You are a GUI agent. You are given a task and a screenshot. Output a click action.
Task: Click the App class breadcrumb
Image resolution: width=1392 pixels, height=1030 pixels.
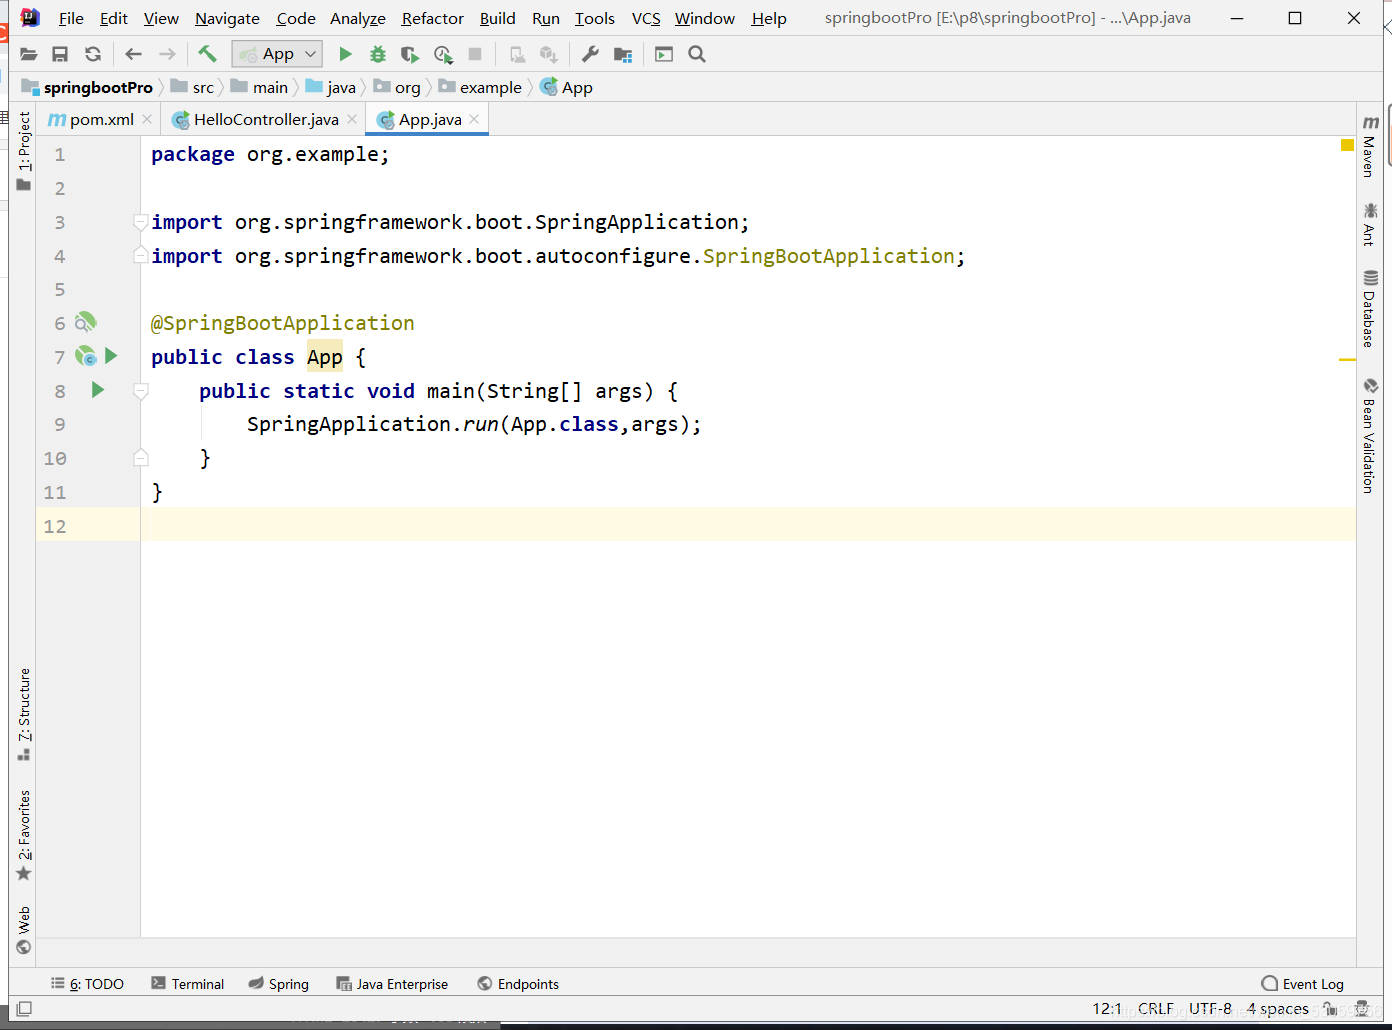click(x=567, y=87)
